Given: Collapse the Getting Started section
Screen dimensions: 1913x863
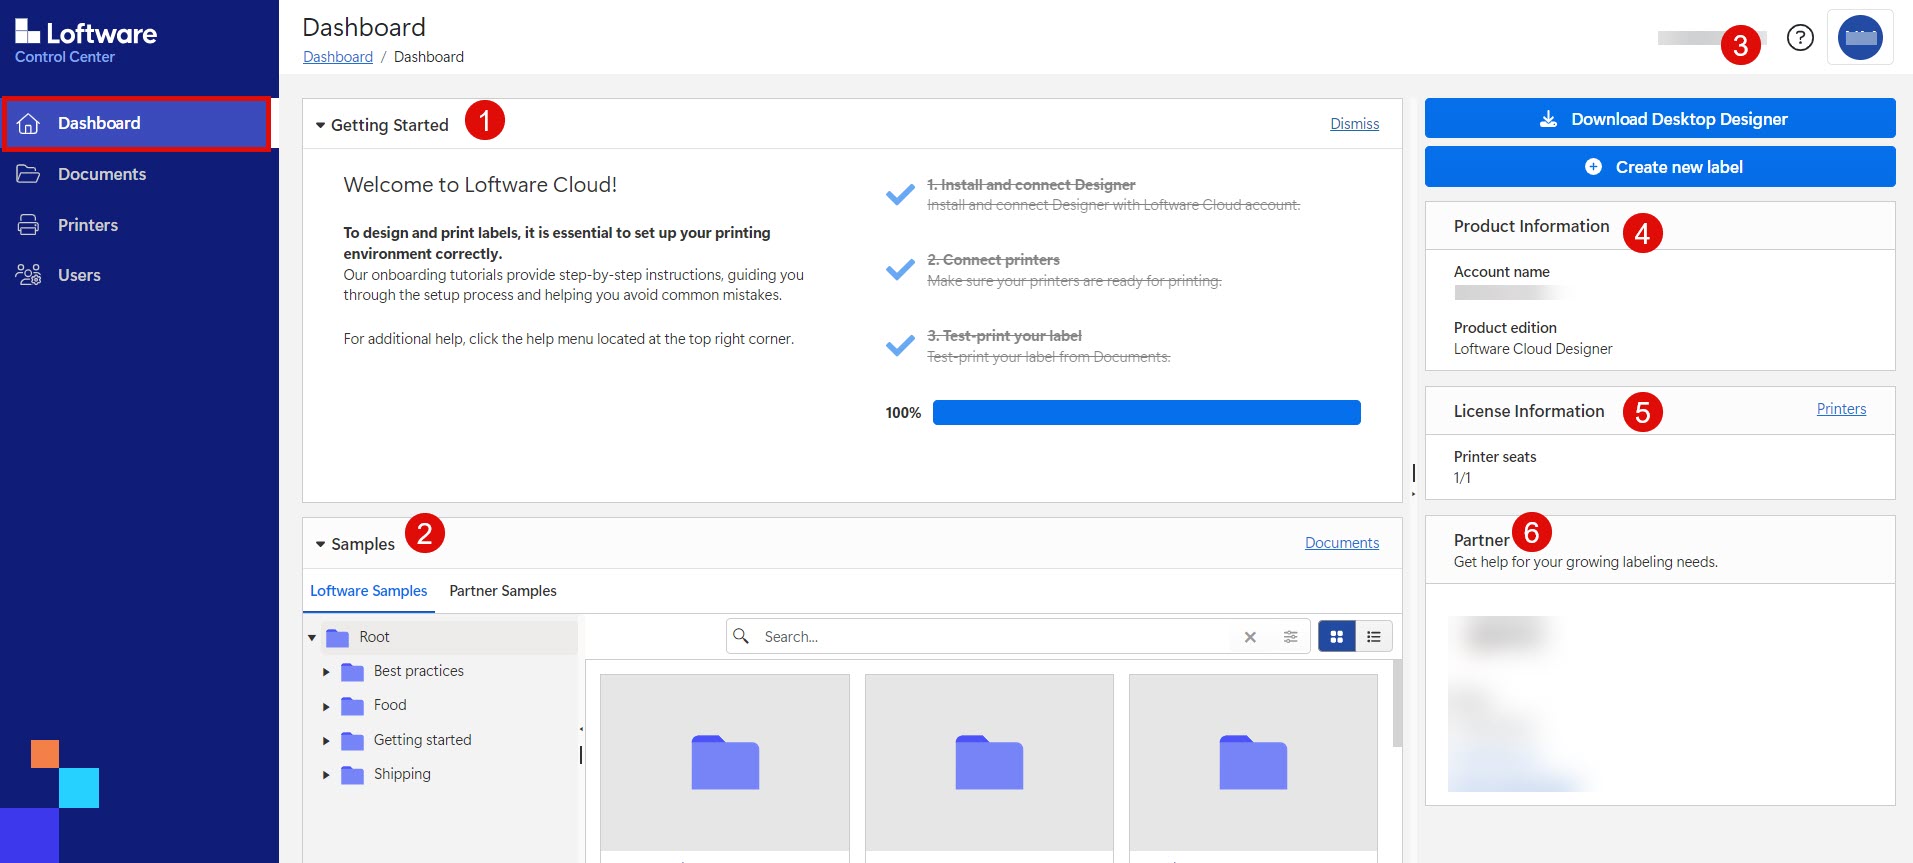Looking at the screenshot, I should tap(321, 126).
